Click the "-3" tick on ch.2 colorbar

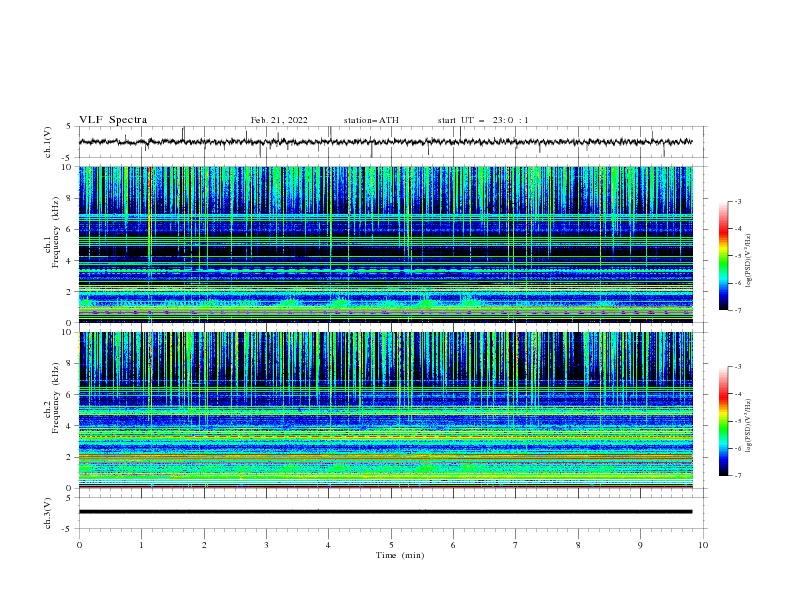click(x=737, y=367)
